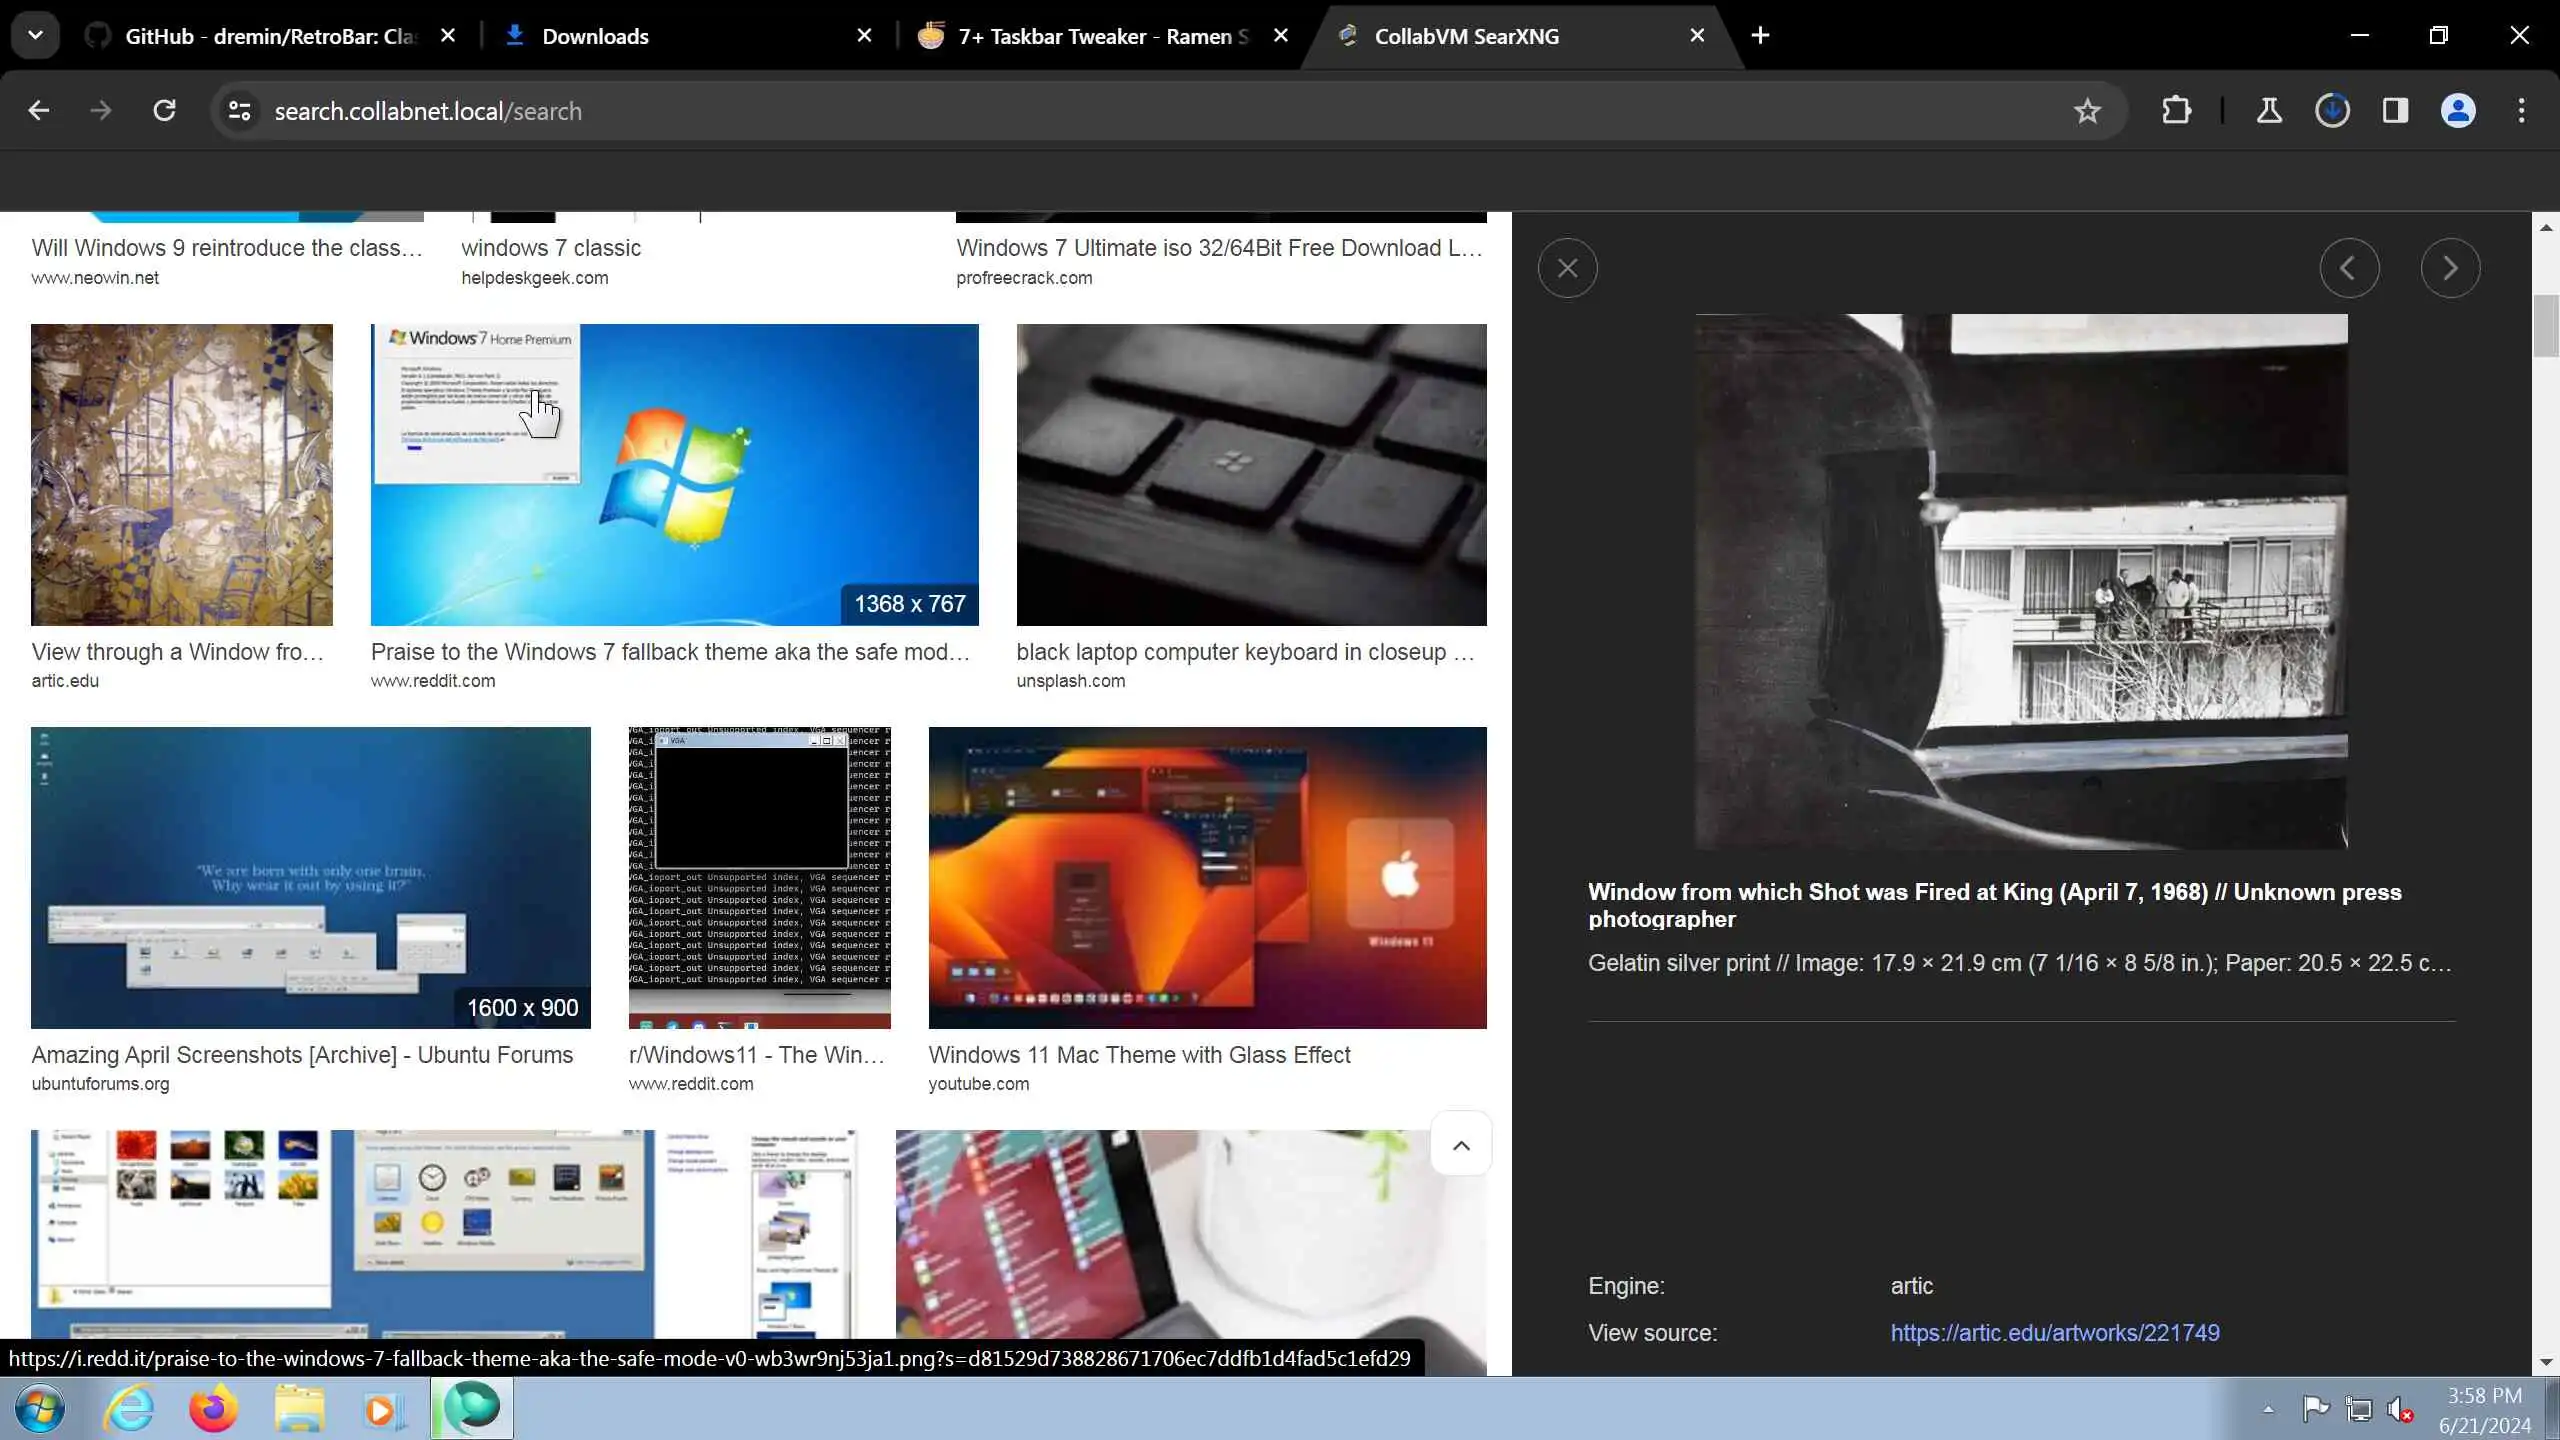Show next image in detail panel
The width and height of the screenshot is (2560, 1440).
click(x=2449, y=268)
